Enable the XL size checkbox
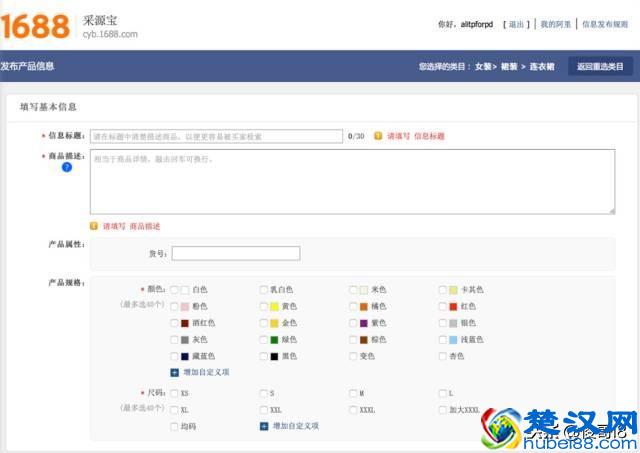 tap(174, 410)
